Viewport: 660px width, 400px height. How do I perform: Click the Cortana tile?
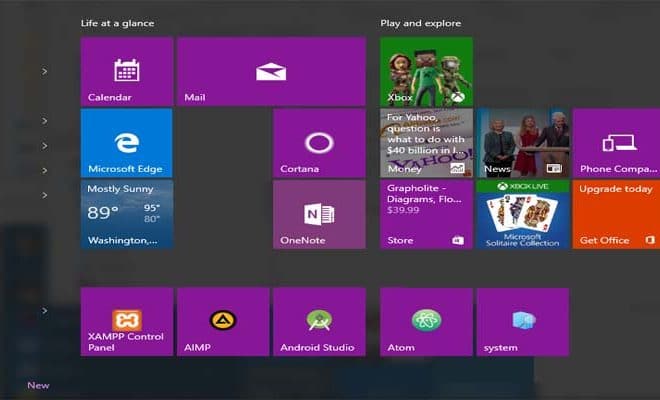tap(319, 143)
